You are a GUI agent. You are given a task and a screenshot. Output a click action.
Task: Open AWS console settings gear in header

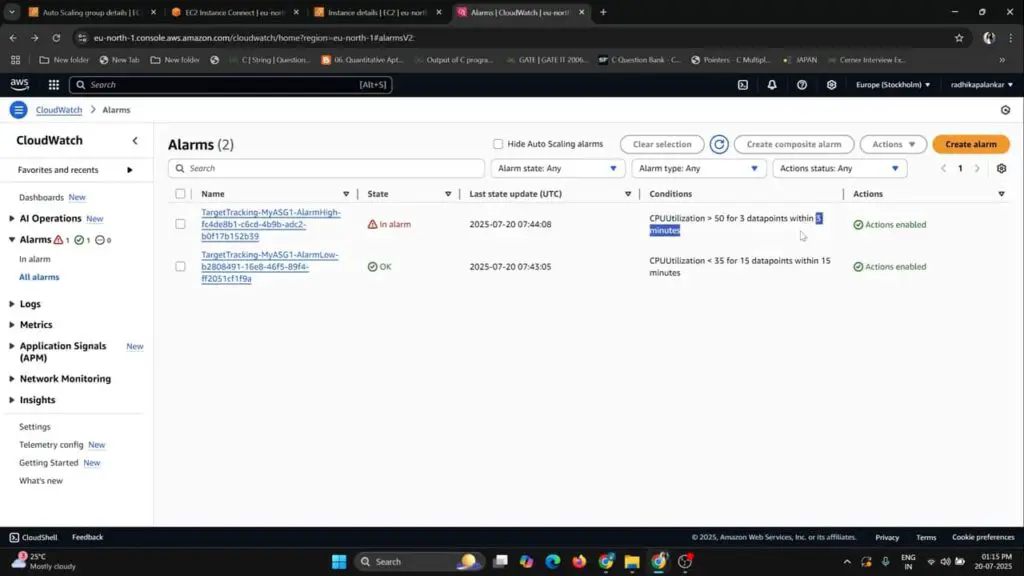tap(831, 84)
